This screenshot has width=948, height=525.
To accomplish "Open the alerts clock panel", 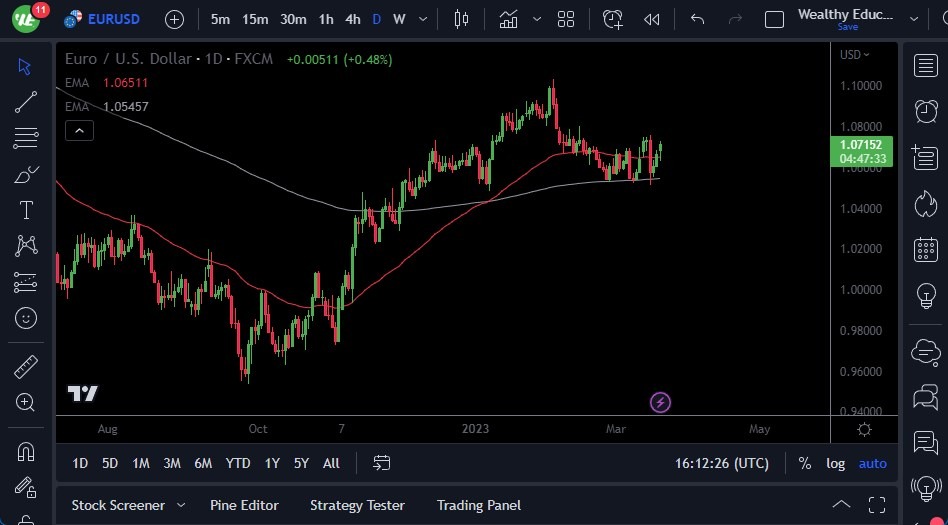I will tap(925, 110).
